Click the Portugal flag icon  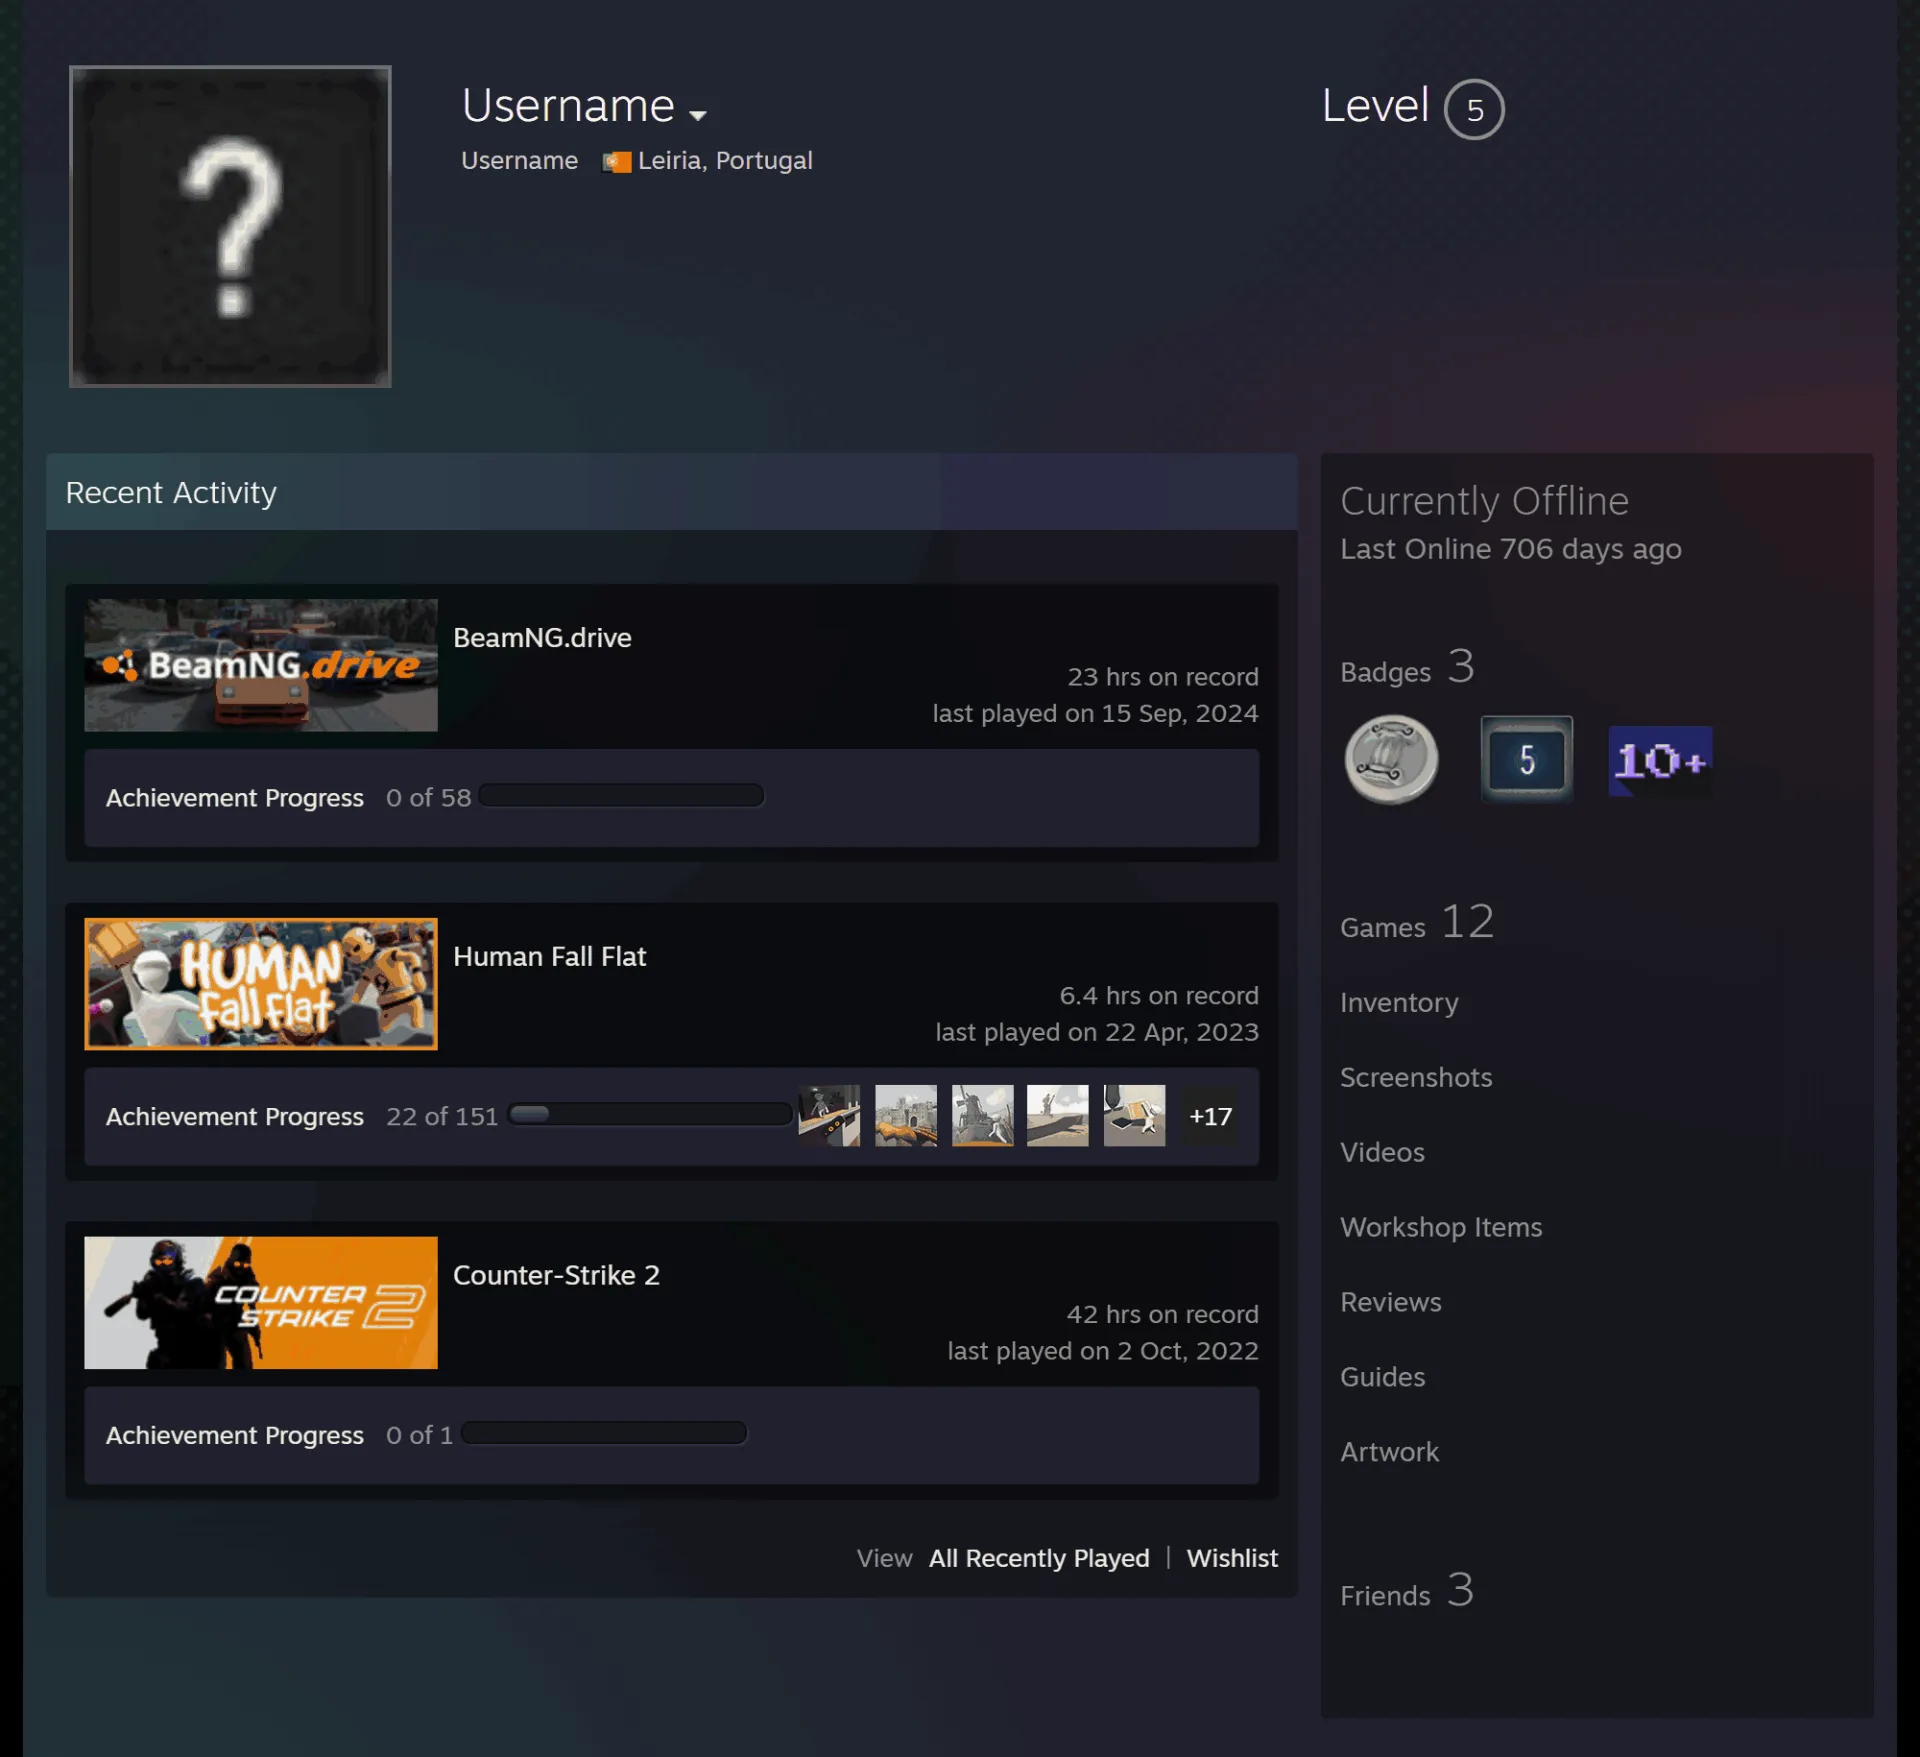617,162
